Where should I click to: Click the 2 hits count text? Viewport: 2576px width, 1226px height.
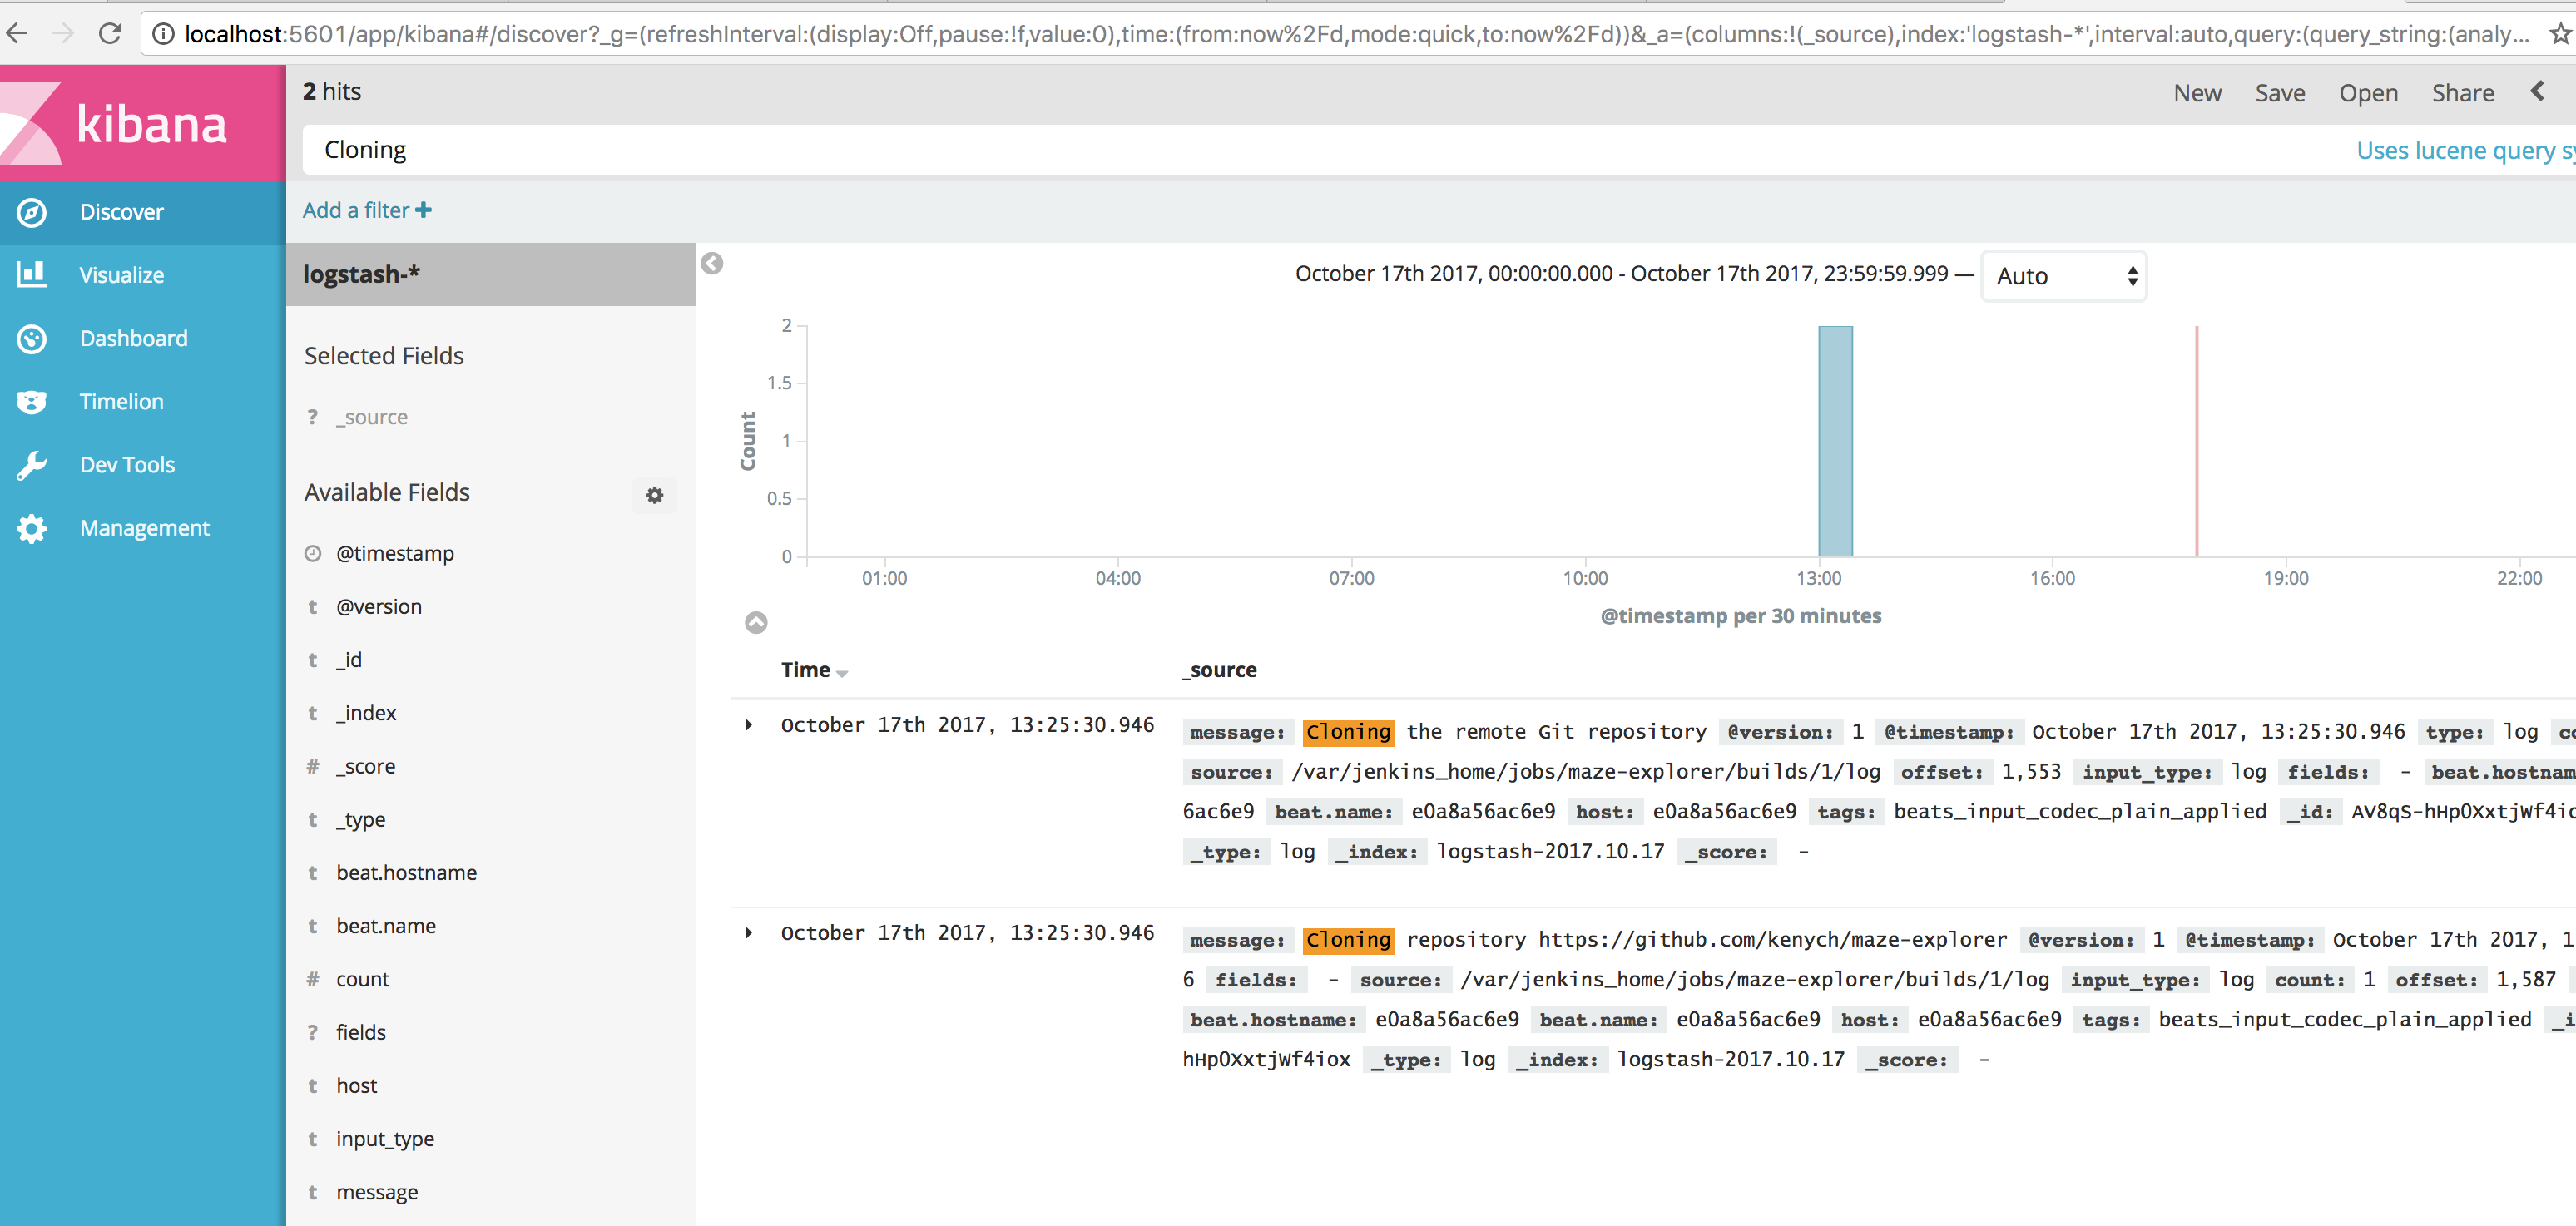click(332, 92)
